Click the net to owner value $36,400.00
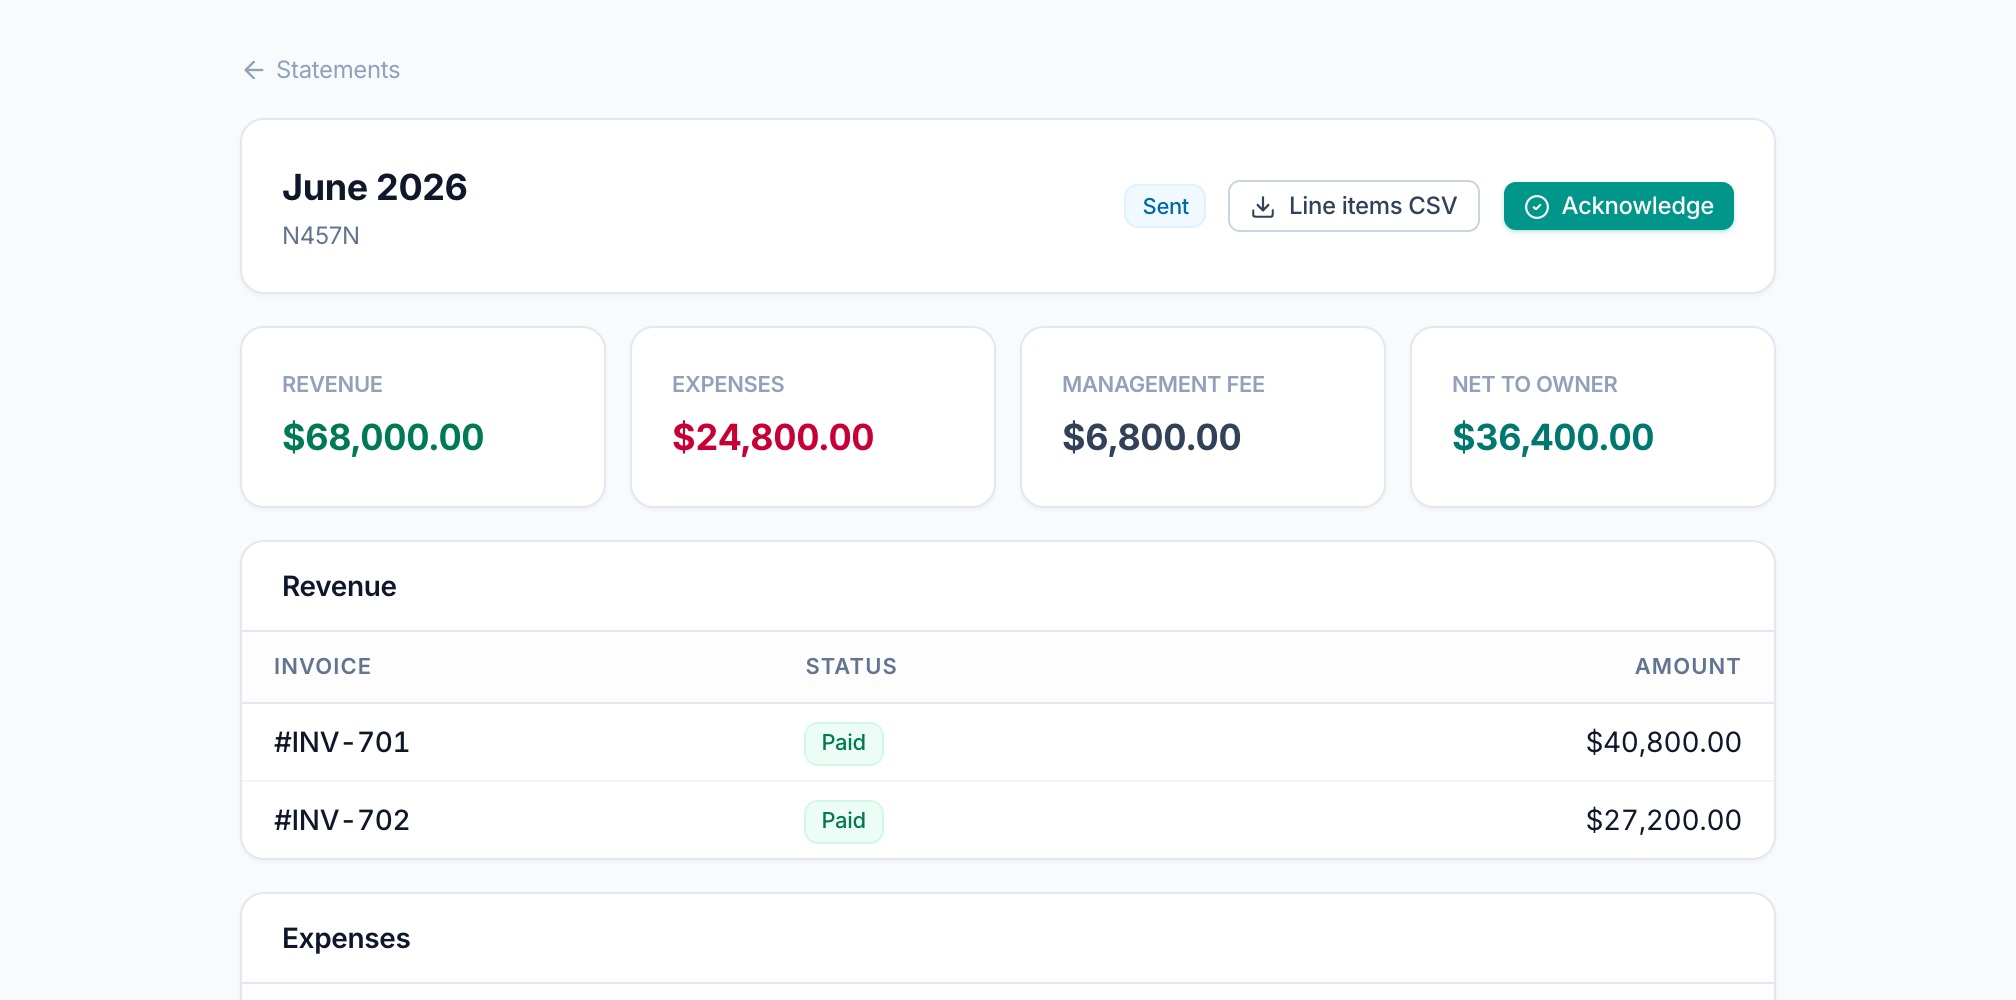This screenshot has width=2016, height=1000. click(x=1553, y=437)
